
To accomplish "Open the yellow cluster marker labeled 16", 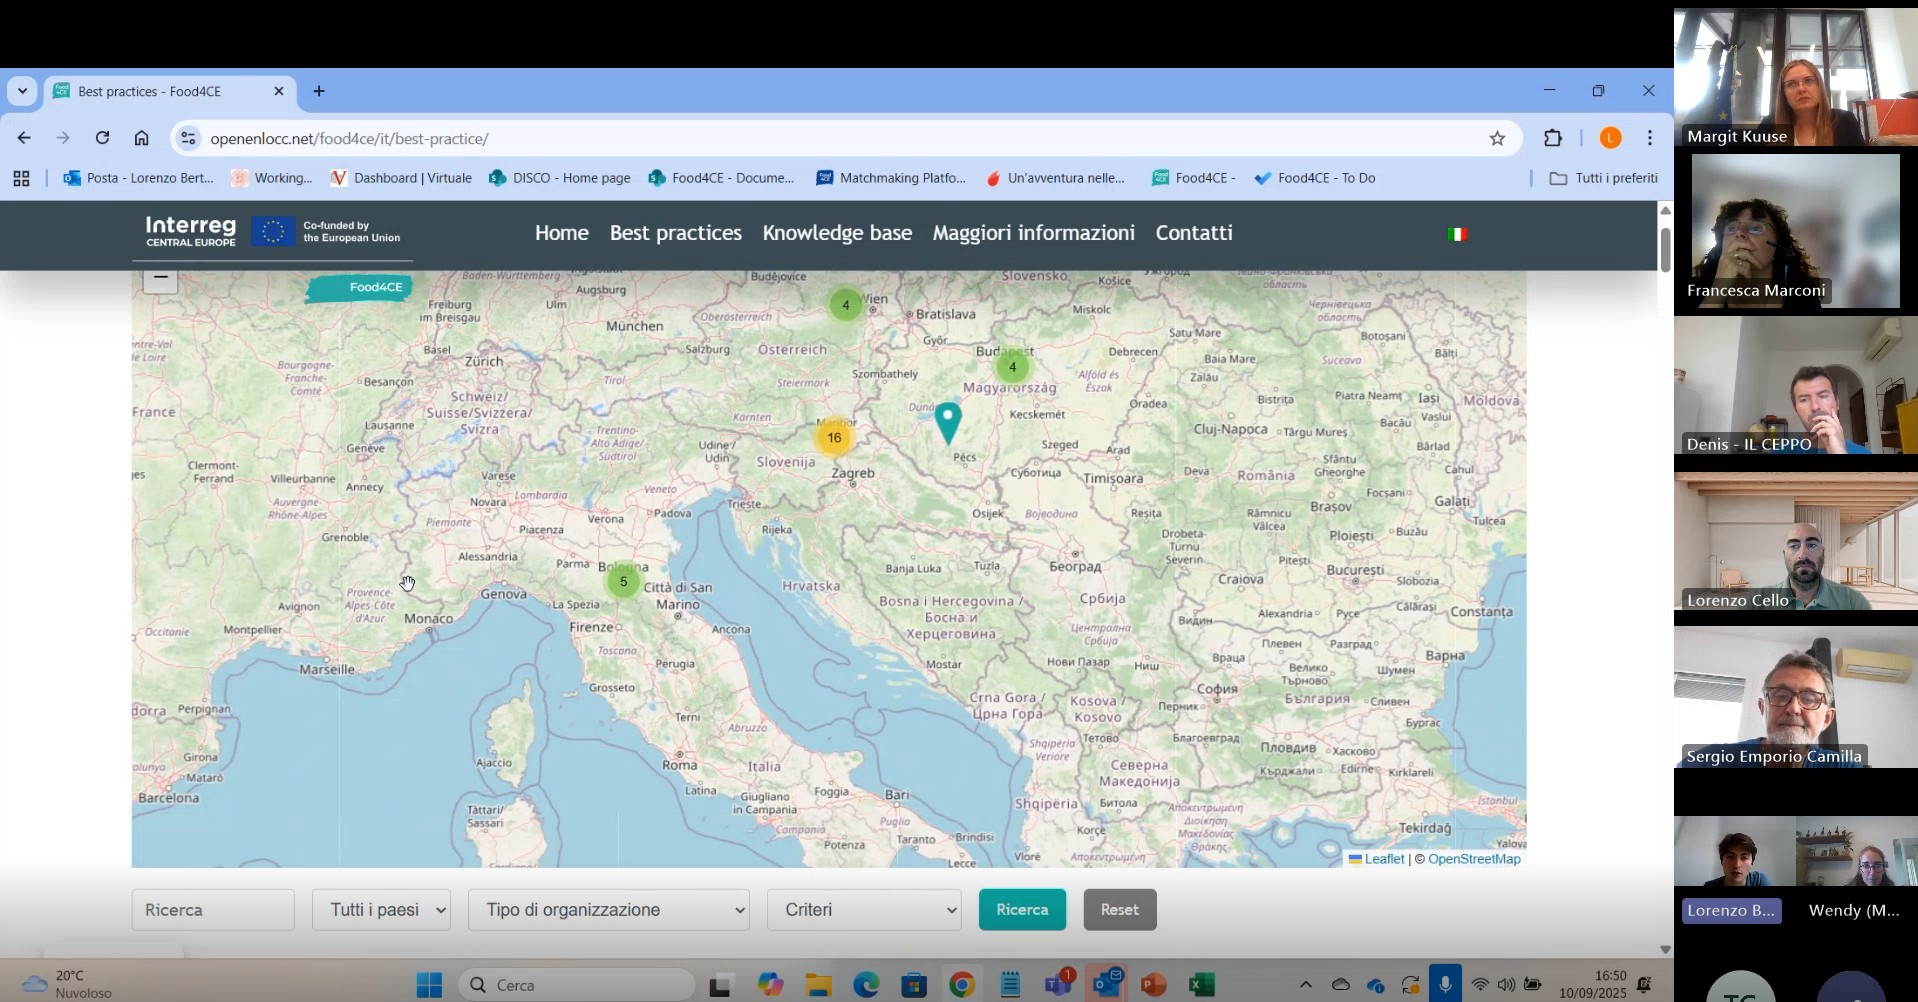I will click(834, 438).
